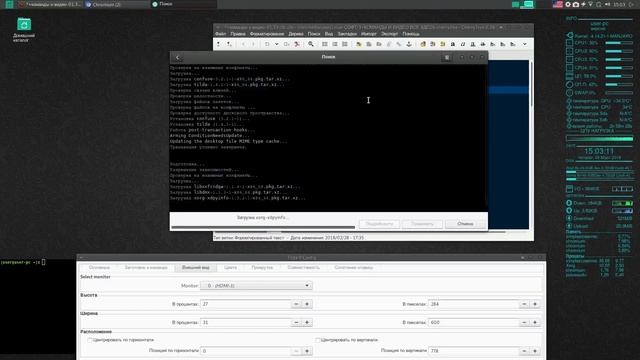The width and height of the screenshot is (640, 360).
Task: Increase width in pixels with plus button
Action: pyautogui.click(x=535, y=322)
